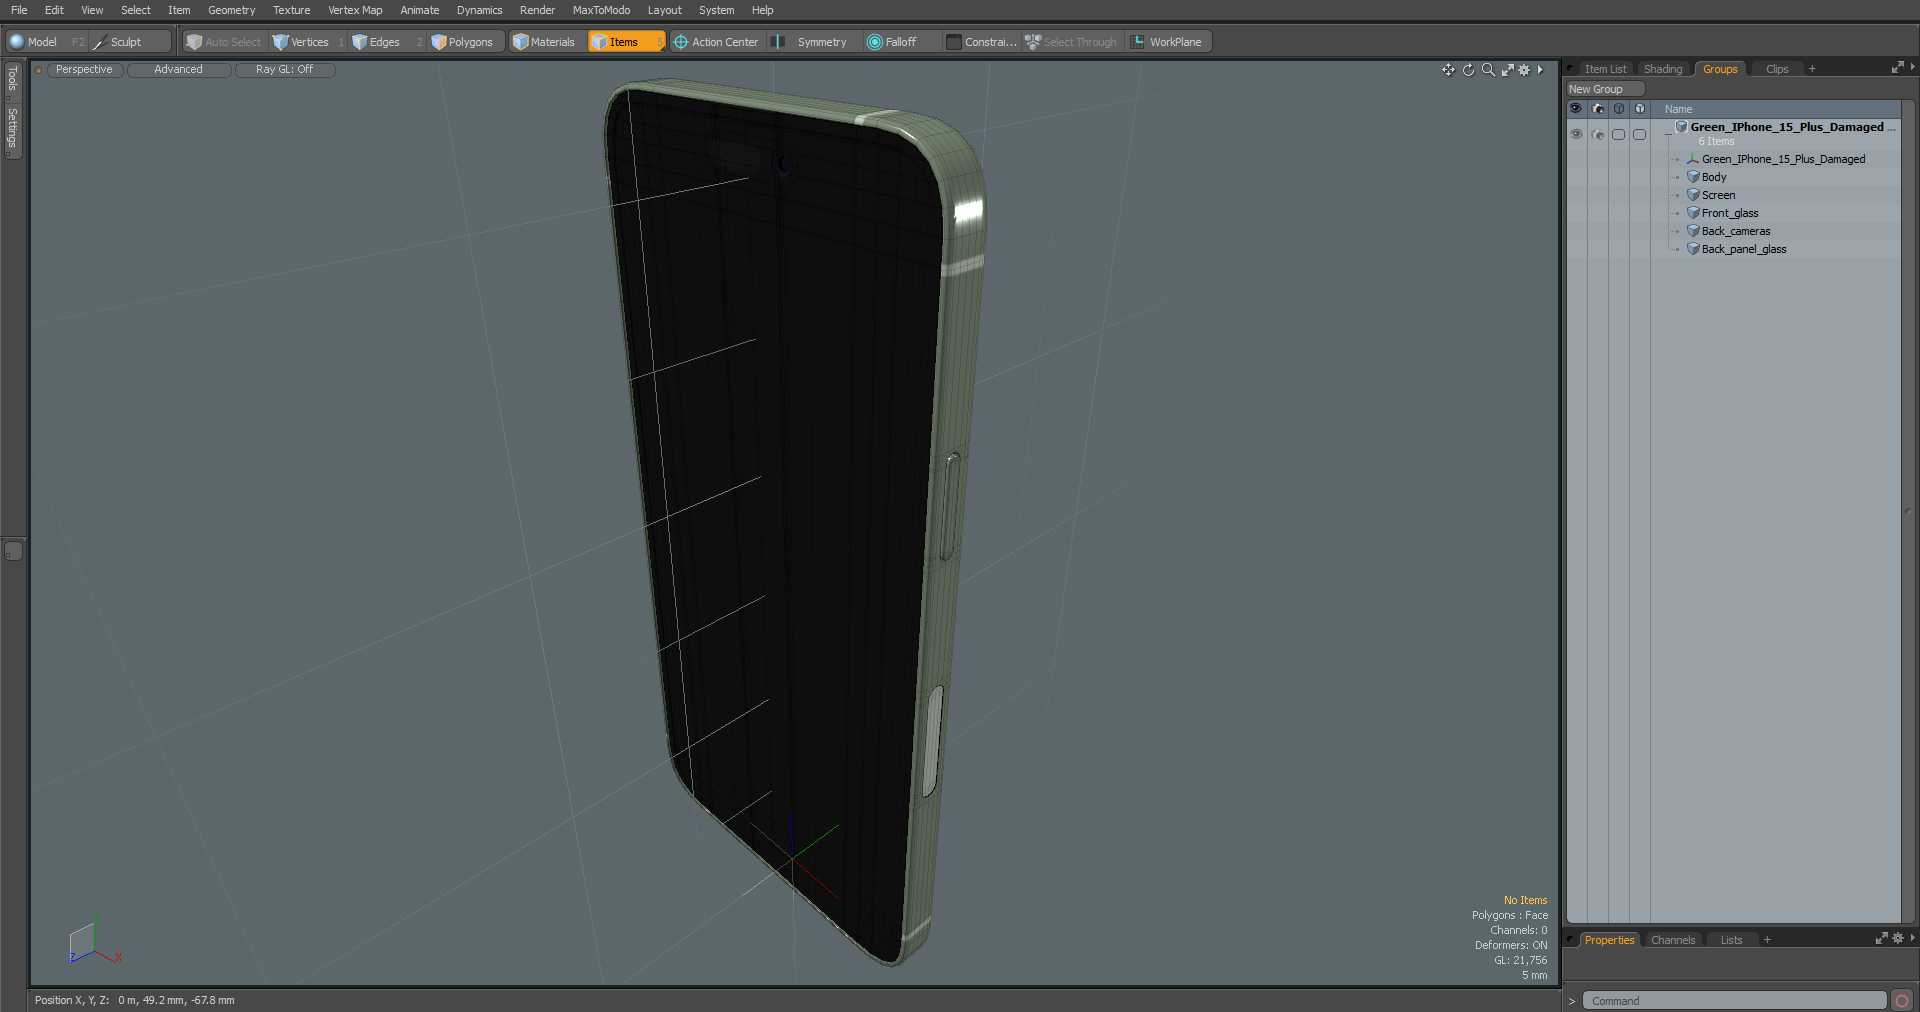Collapse the Green_IPhone_15_Plus_Damaged group
Viewport: 1920px width, 1012px height.
[1667, 133]
